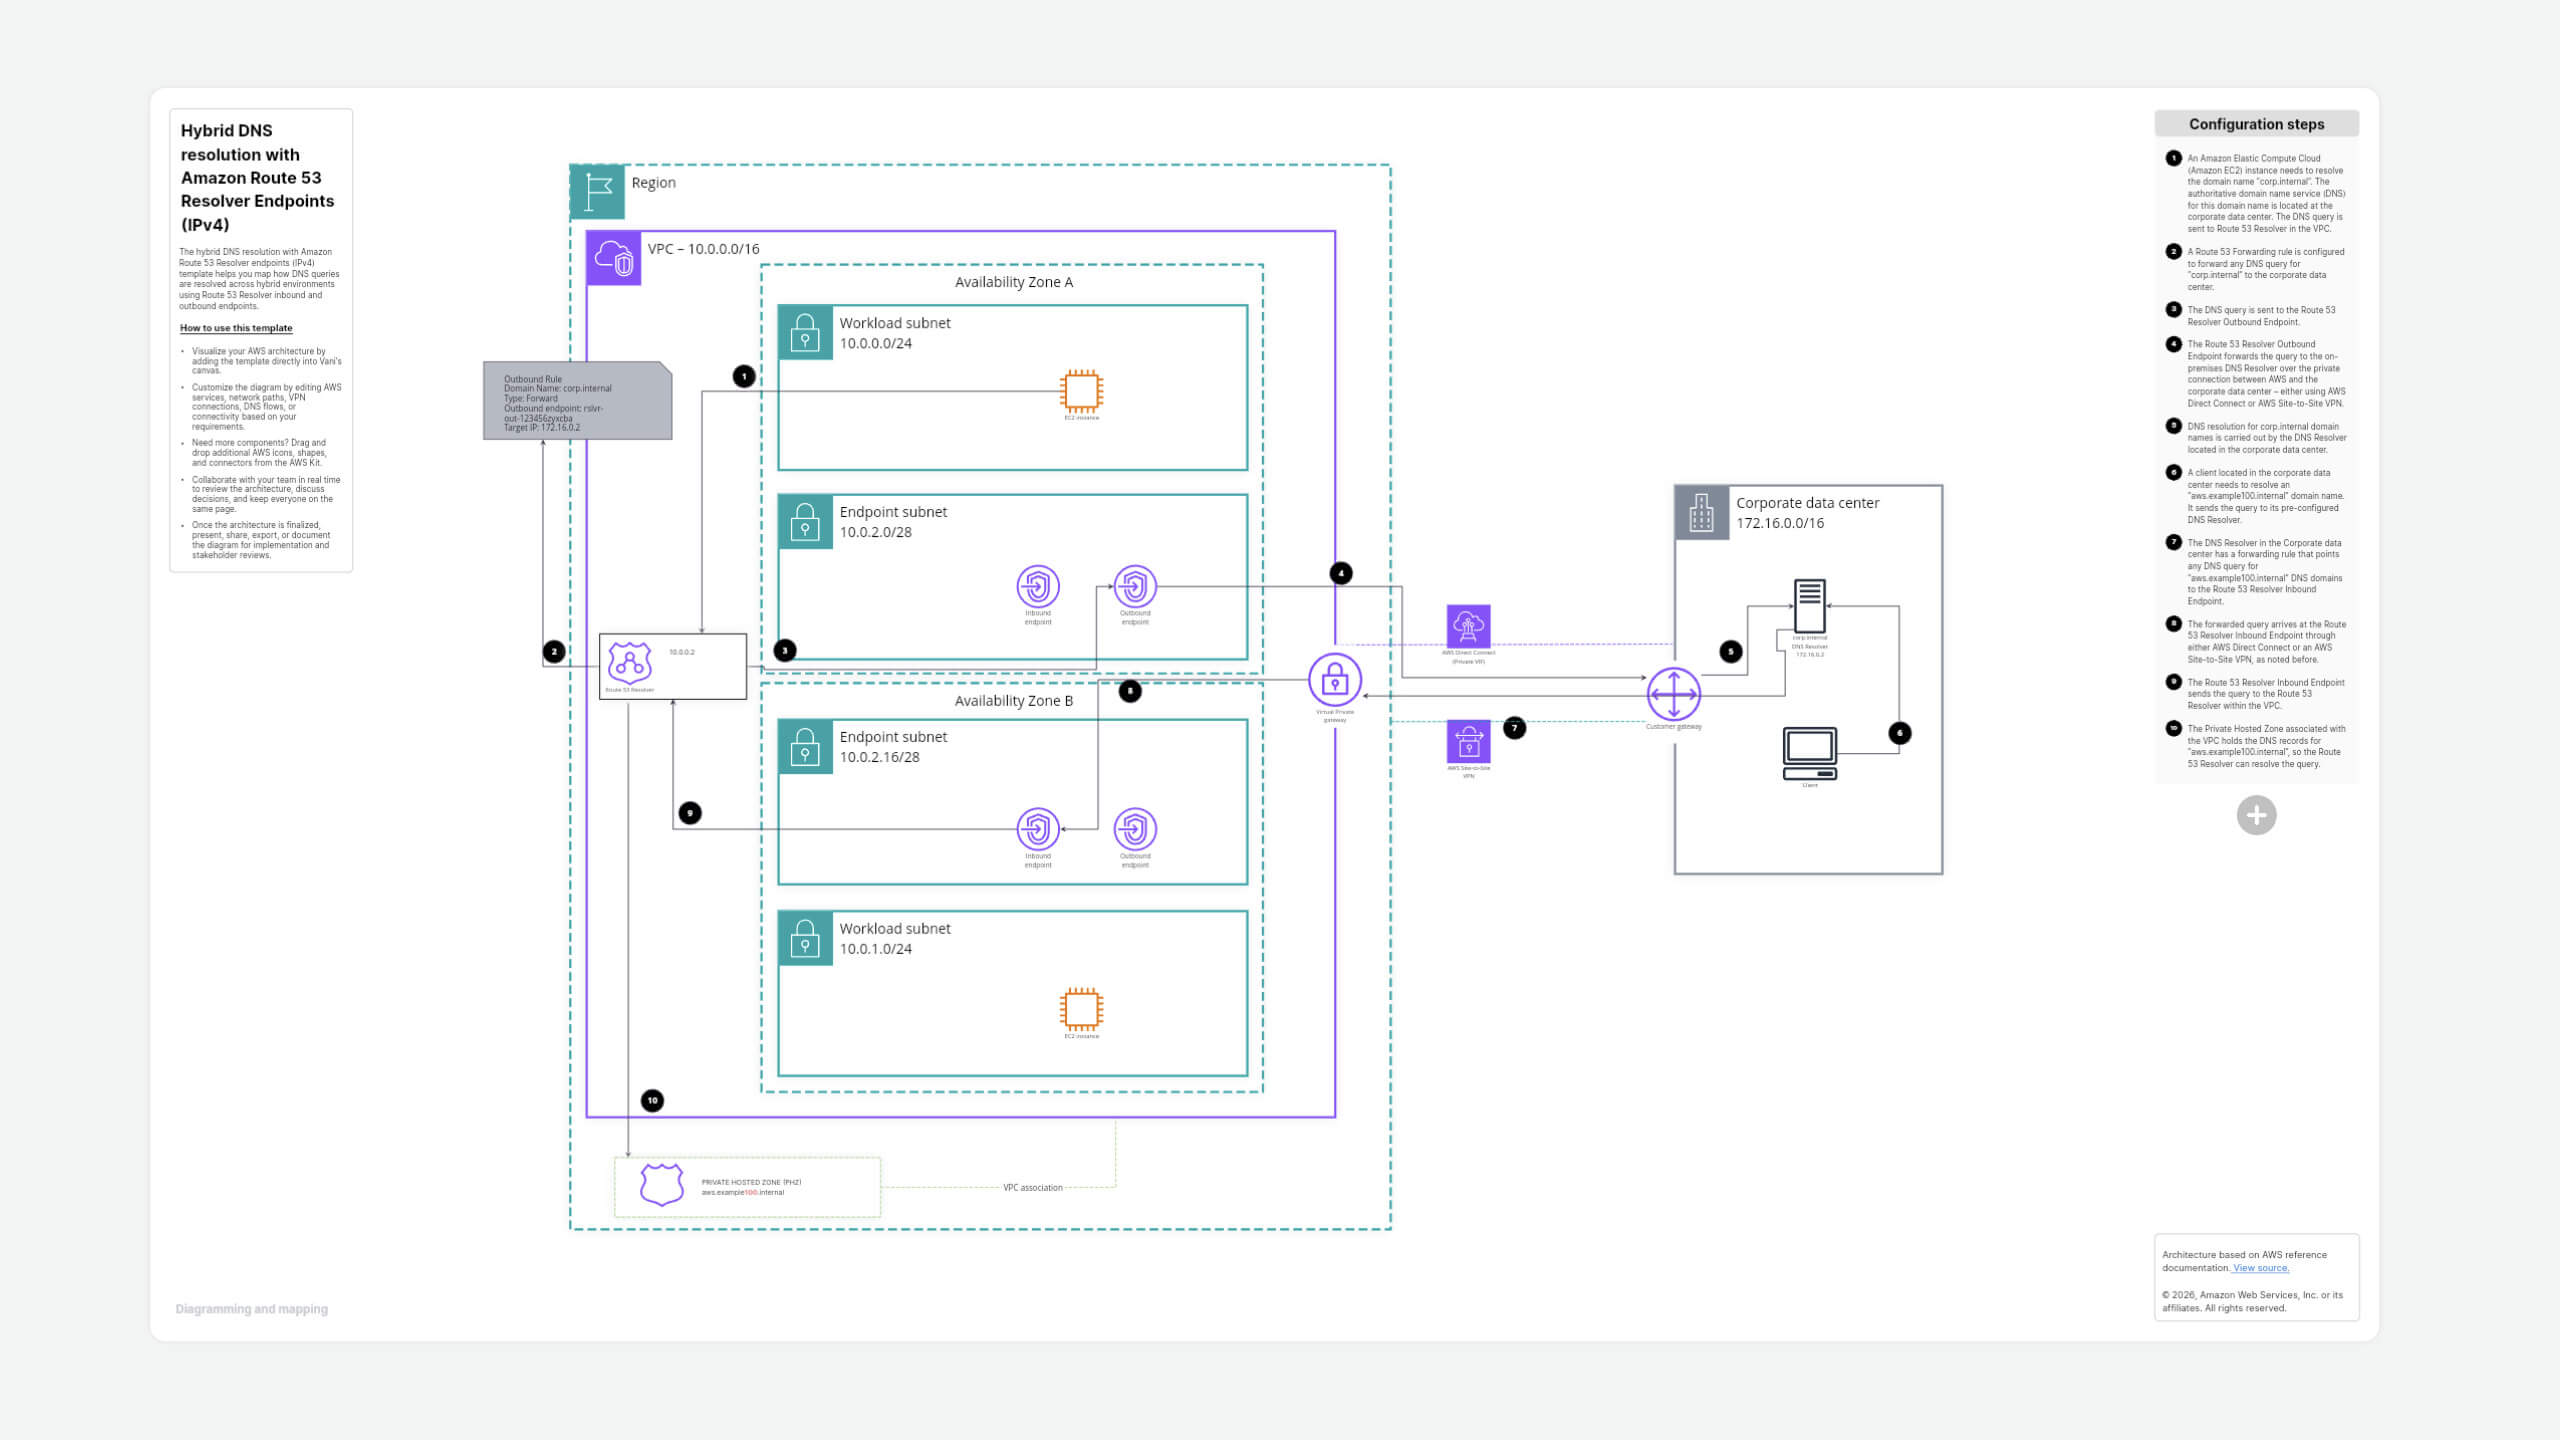Click the Diagramming and mapping footer text

(251, 1309)
